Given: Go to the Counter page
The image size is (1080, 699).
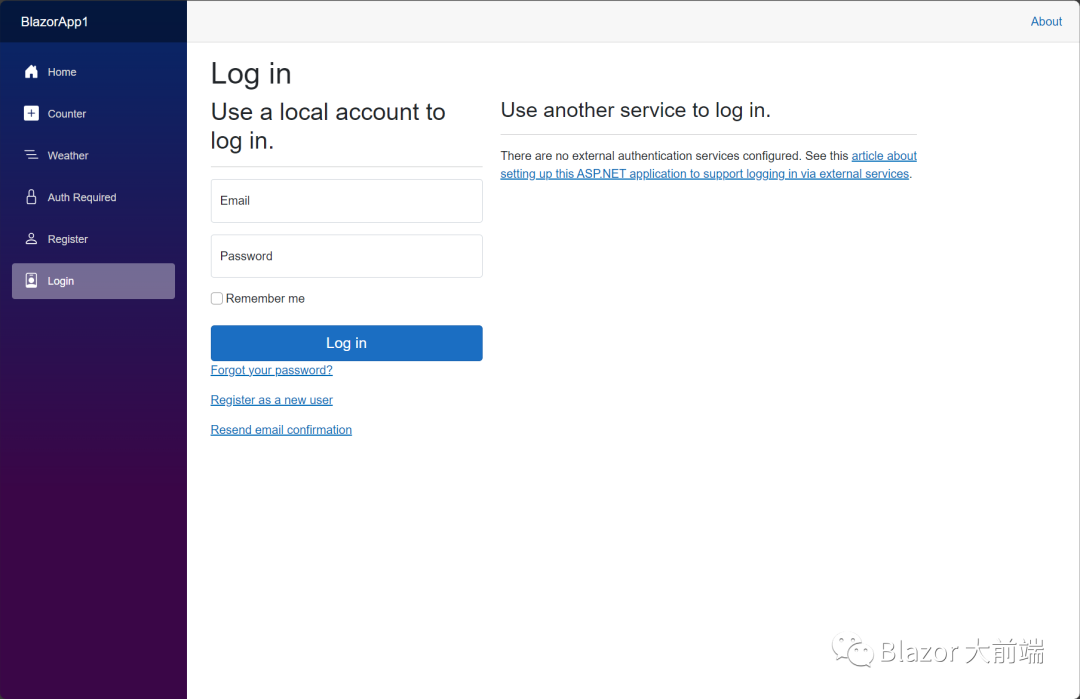Looking at the screenshot, I should 67,114.
